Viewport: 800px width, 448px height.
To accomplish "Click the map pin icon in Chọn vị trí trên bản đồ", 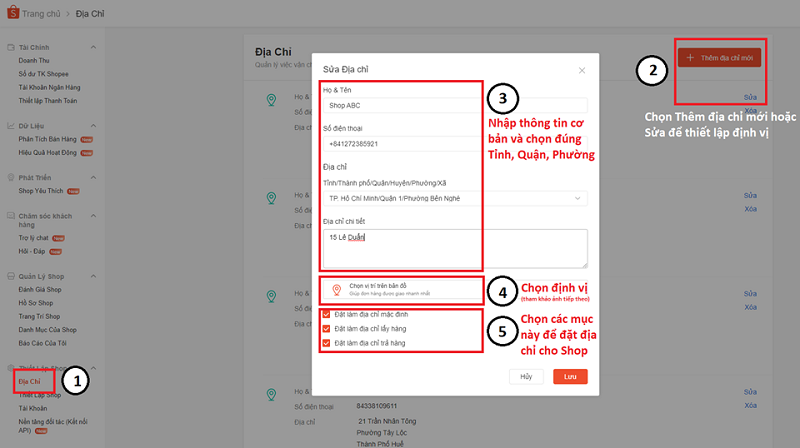I will (x=336, y=290).
